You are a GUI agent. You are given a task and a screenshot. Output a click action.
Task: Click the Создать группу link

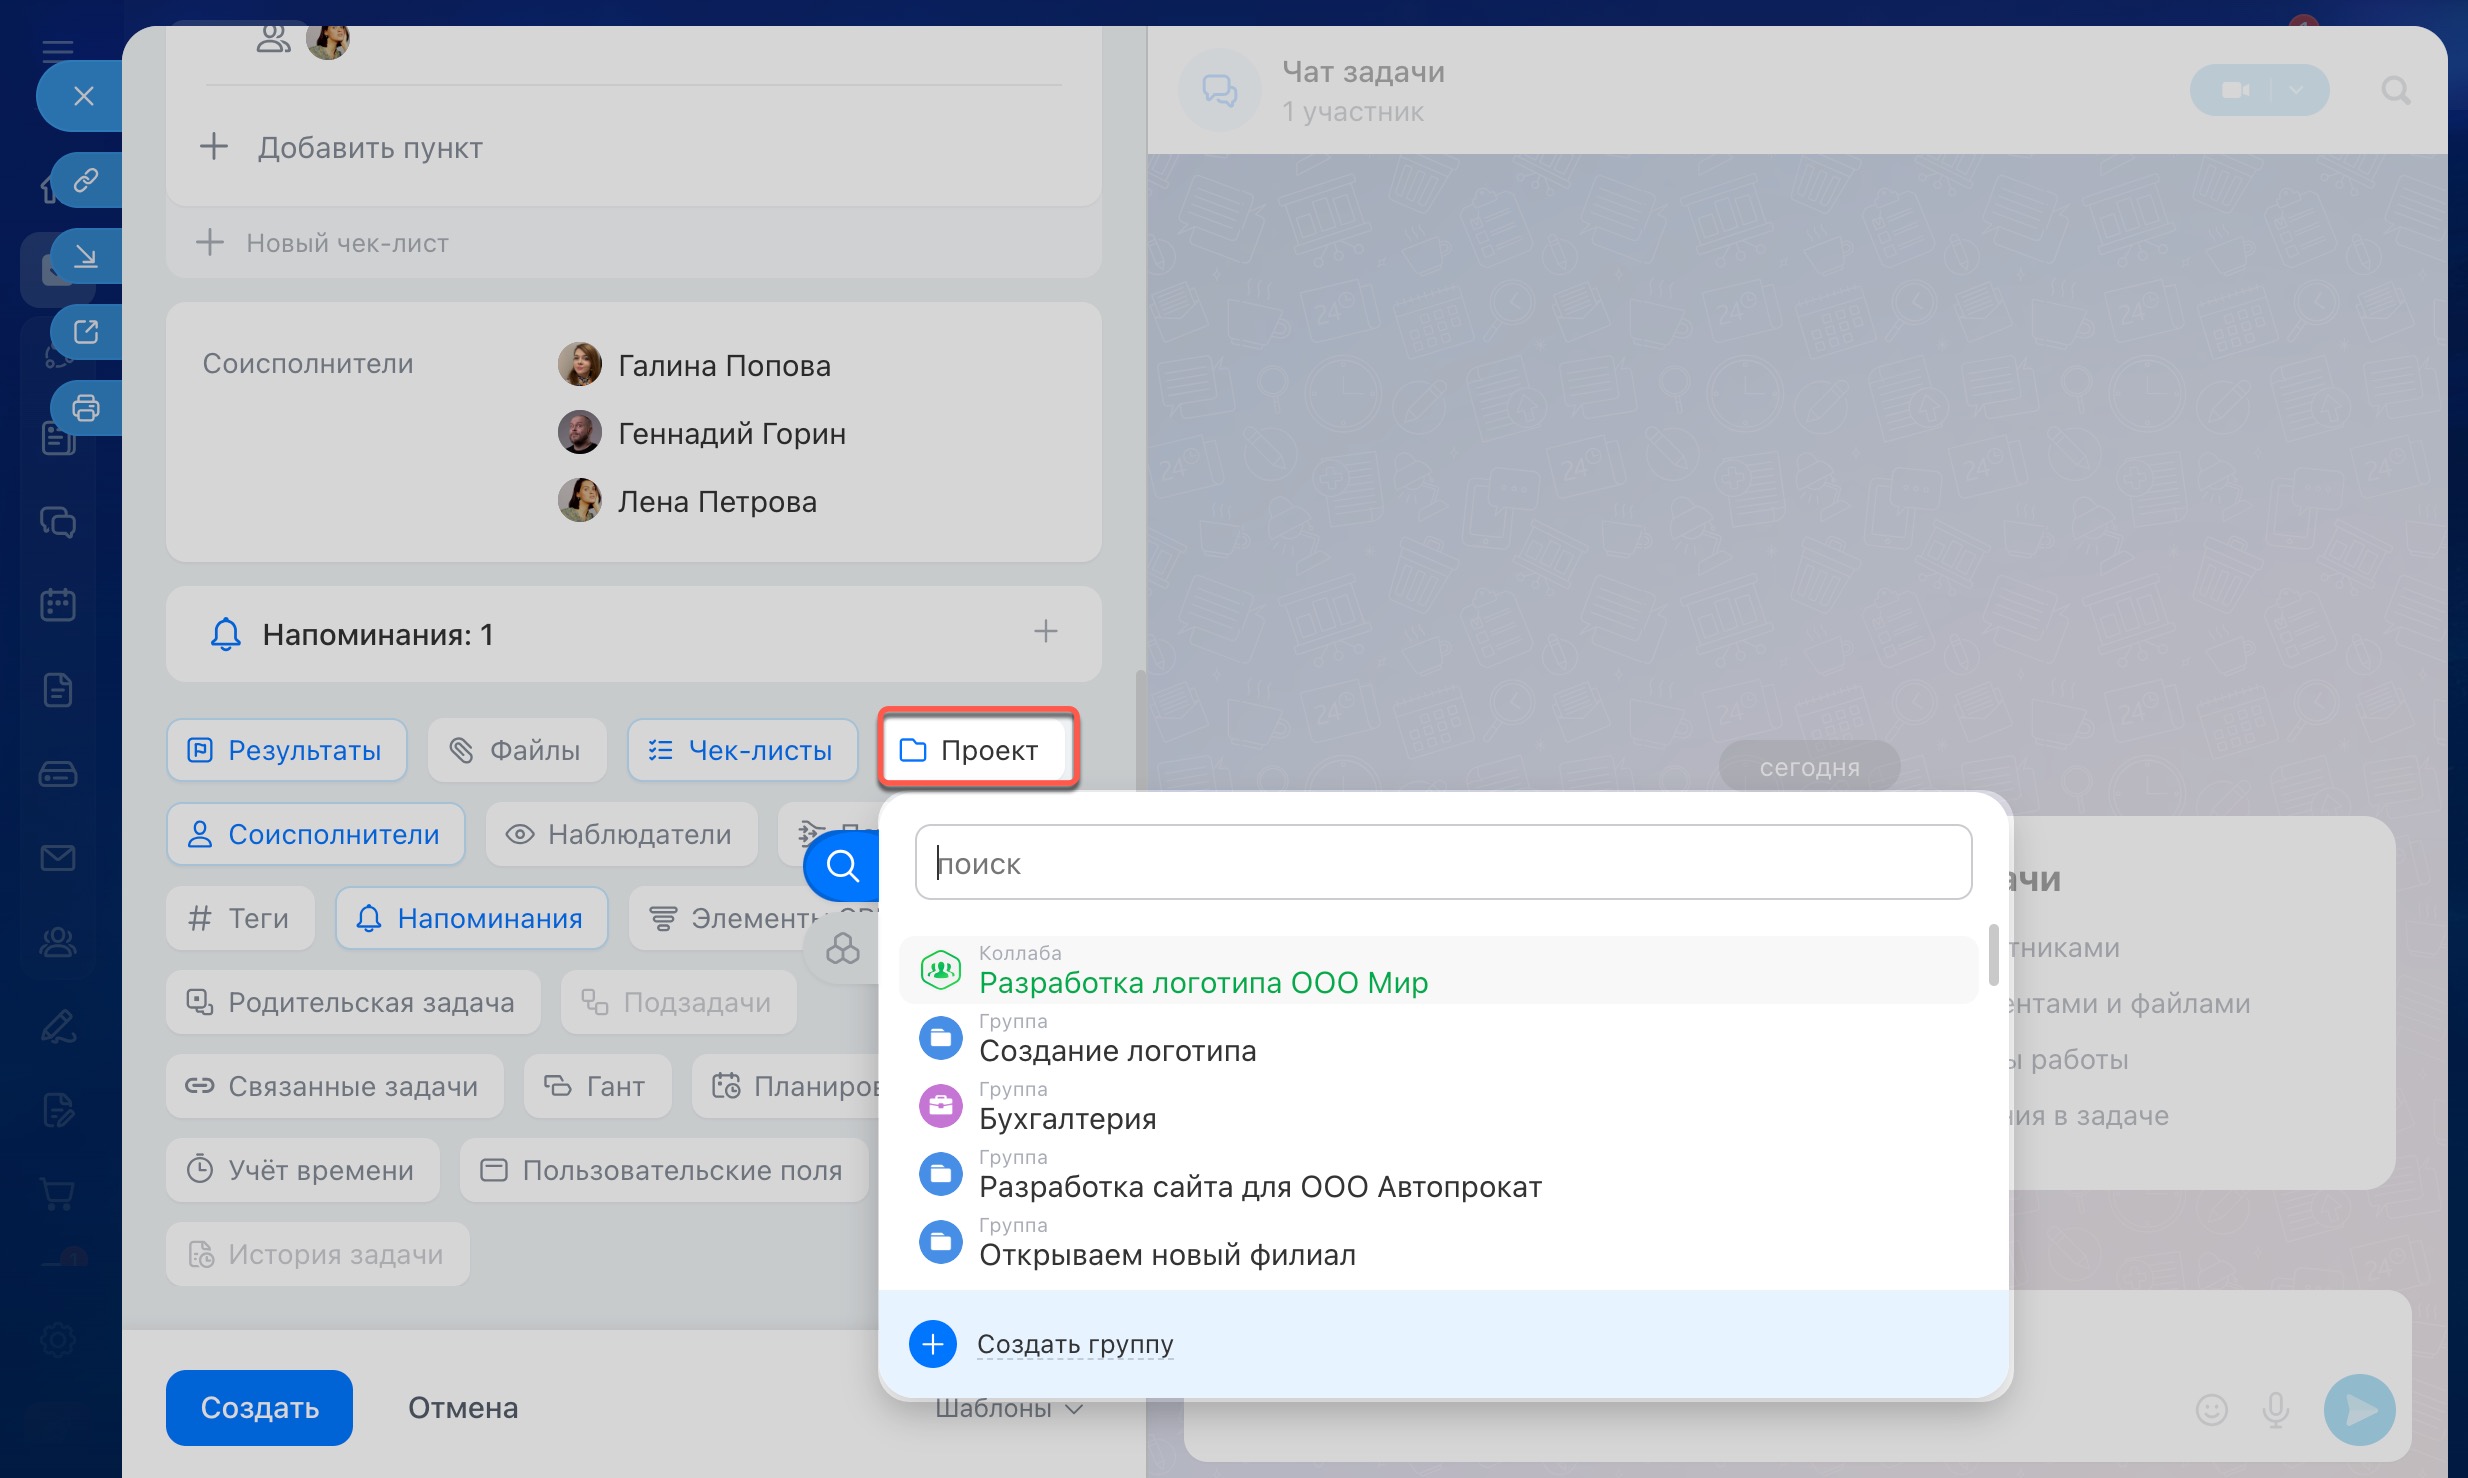(1074, 1344)
